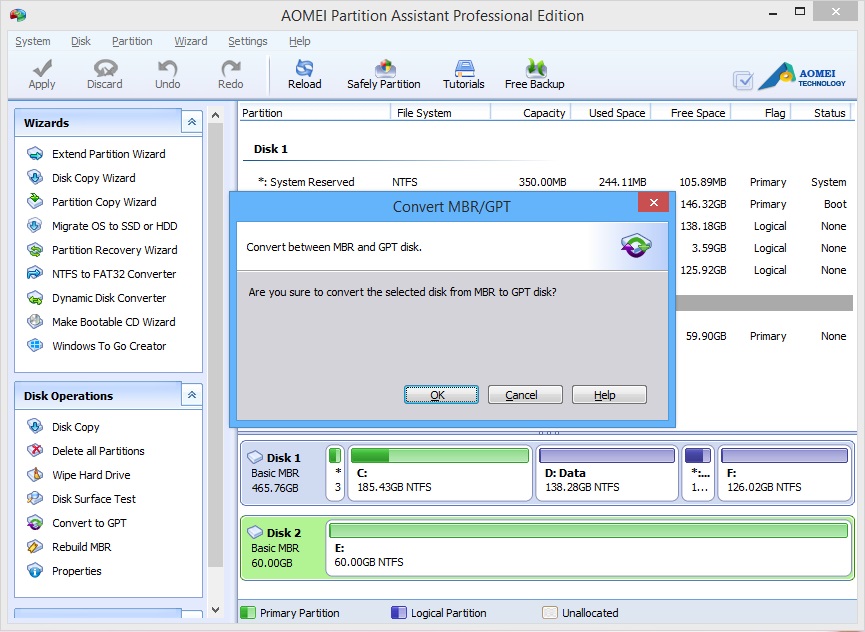This screenshot has height=632, width=865.
Task: Open disk Properties in sidebar
Action: point(77,571)
